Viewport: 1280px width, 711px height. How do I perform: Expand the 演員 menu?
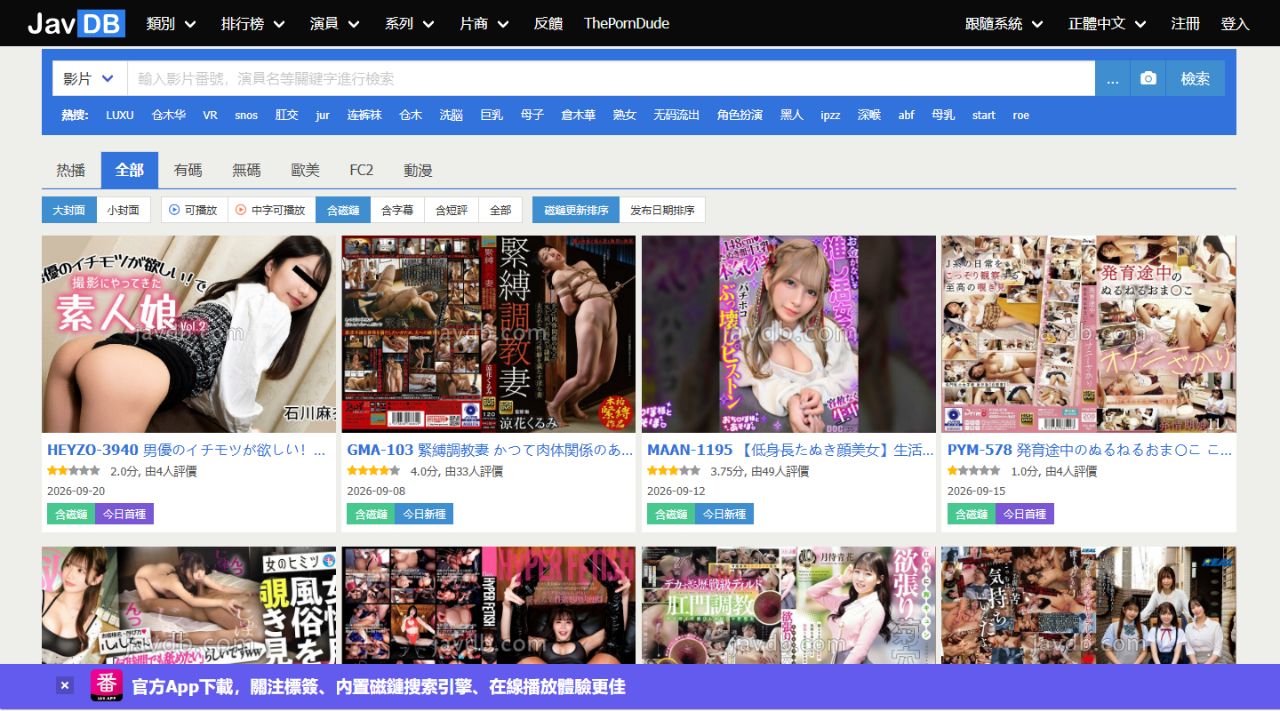(x=335, y=23)
